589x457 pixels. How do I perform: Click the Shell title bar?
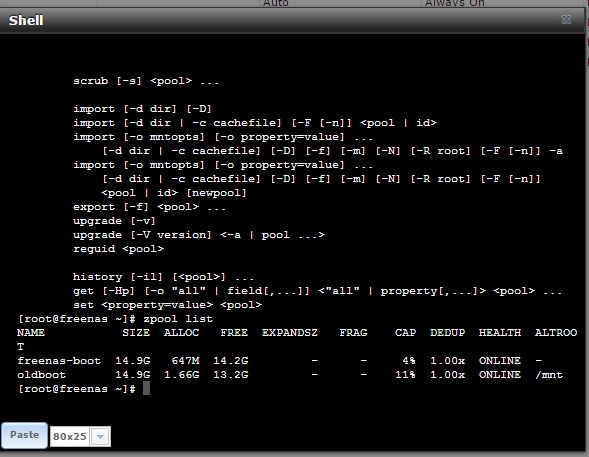[x=293, y=20]
